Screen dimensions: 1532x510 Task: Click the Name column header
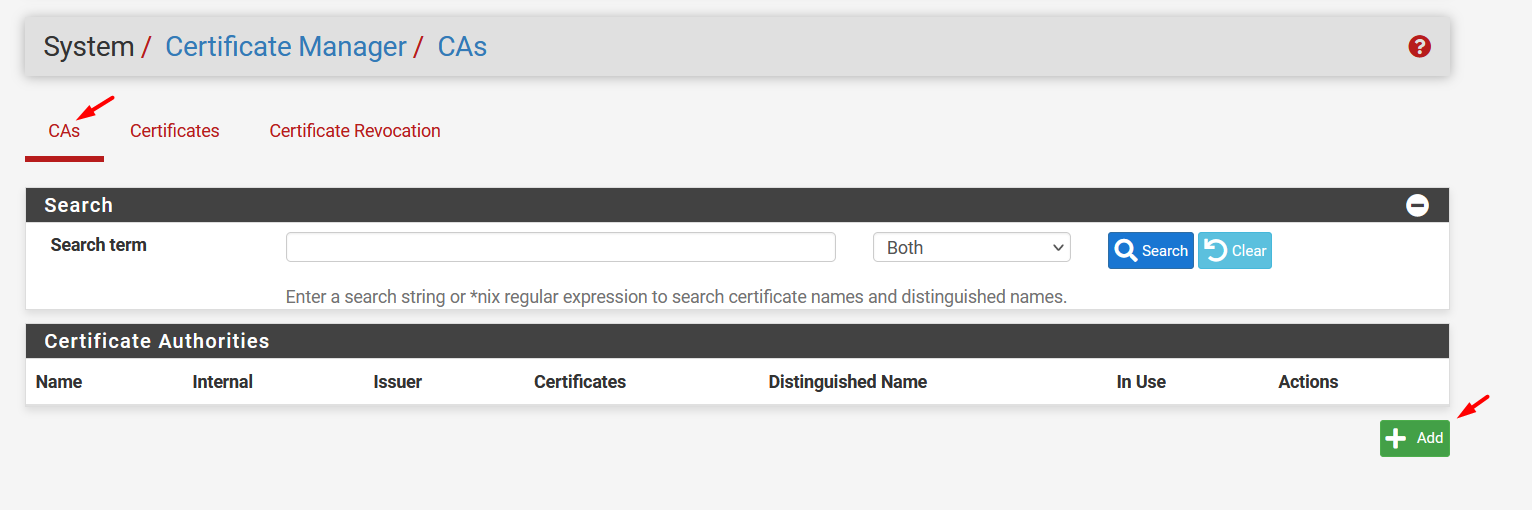pos(59,382)
